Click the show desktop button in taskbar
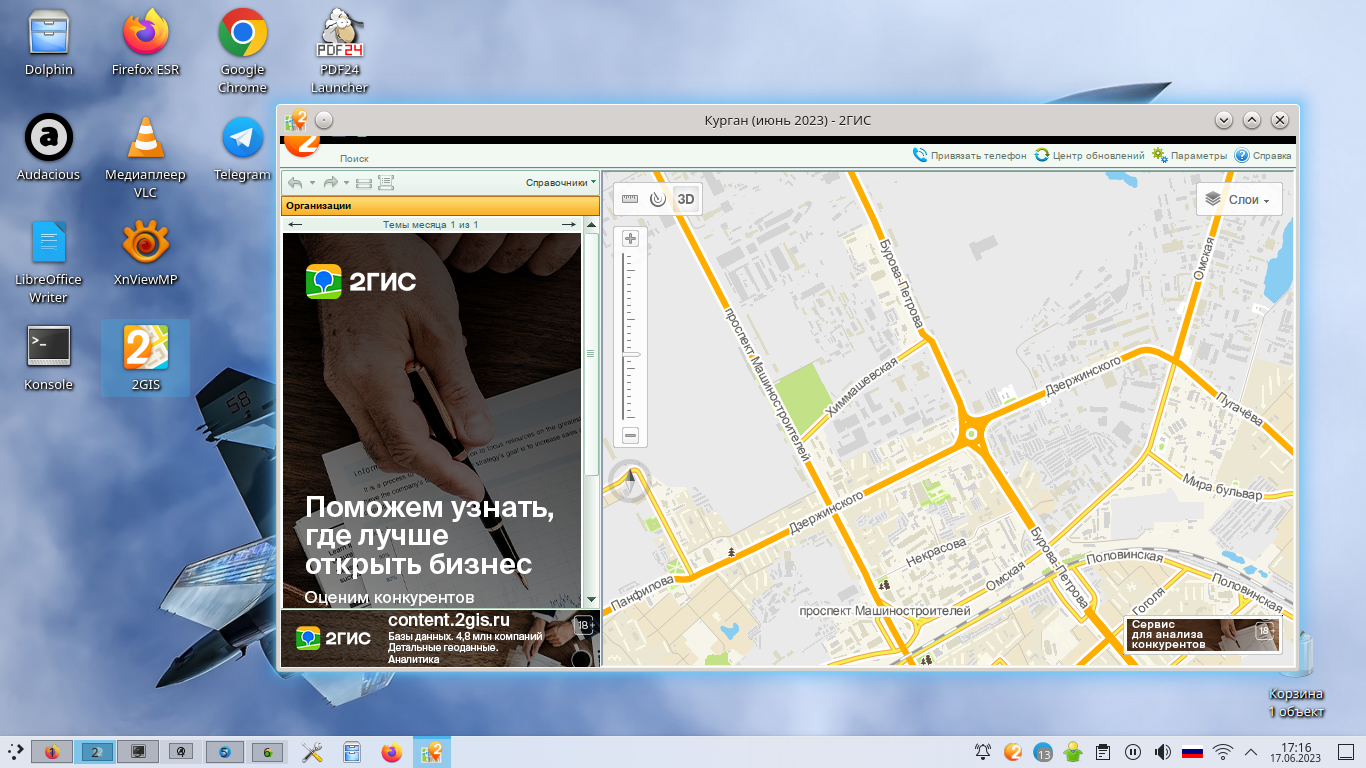Image resolution: width=1366 pixels, height=768 pixels. (x=1348, y=752)
